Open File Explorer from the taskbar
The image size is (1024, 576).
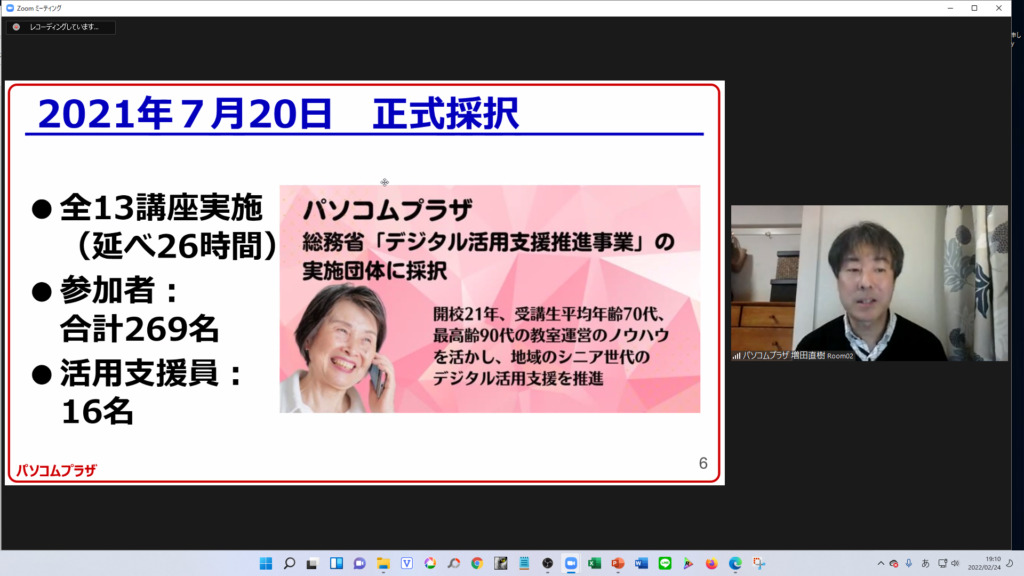383,564
